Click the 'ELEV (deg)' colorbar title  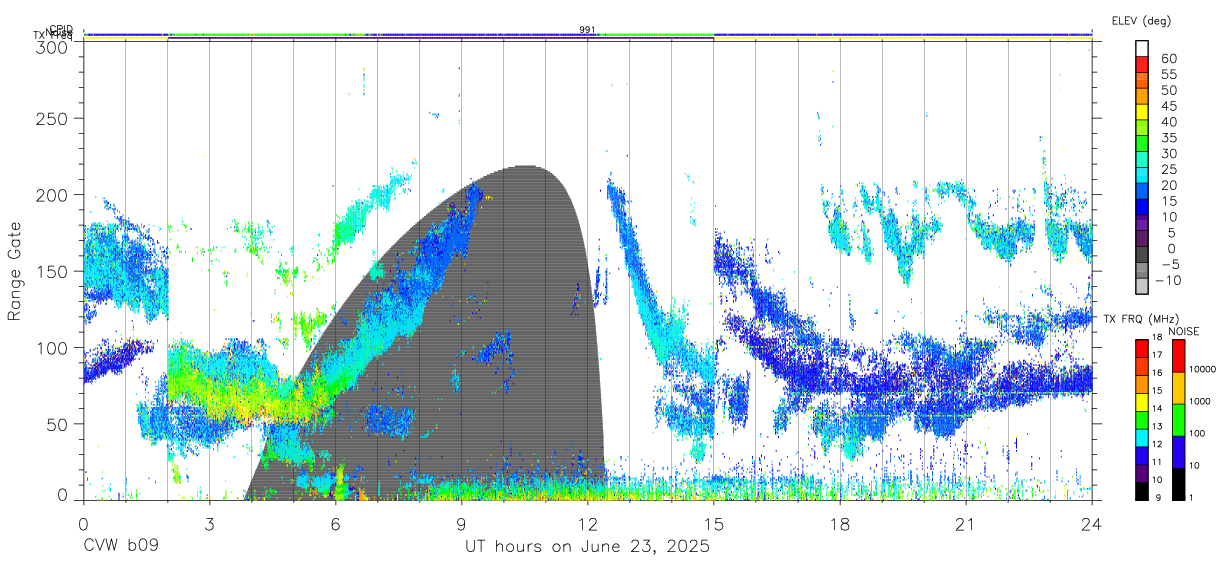(1141, 19)
